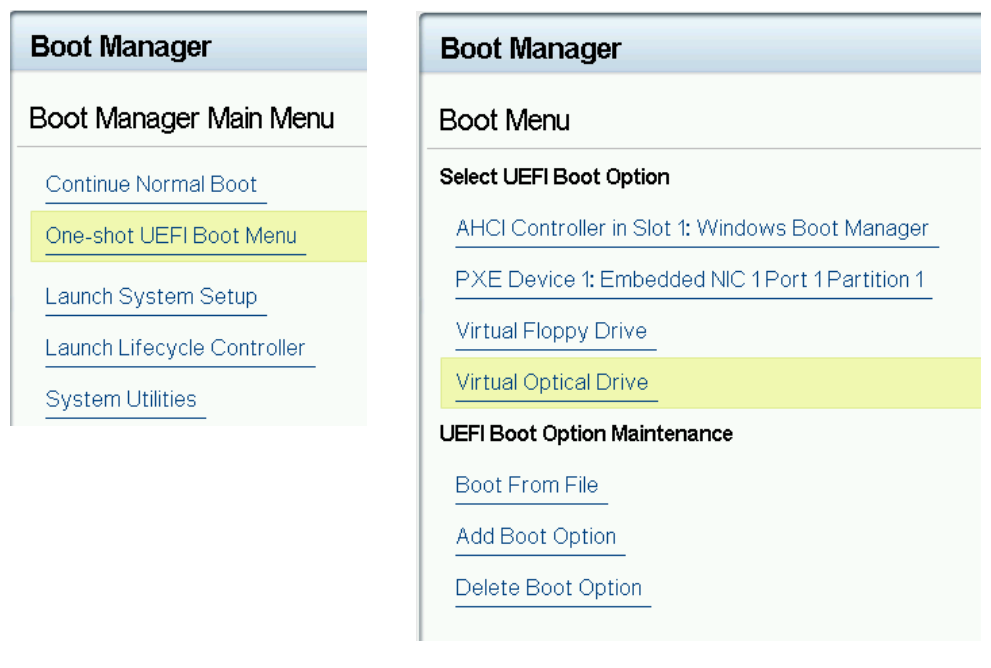991x668 pixels.
Task: Click the left Boot Manager title bar
Action: (x=120, y=46)
